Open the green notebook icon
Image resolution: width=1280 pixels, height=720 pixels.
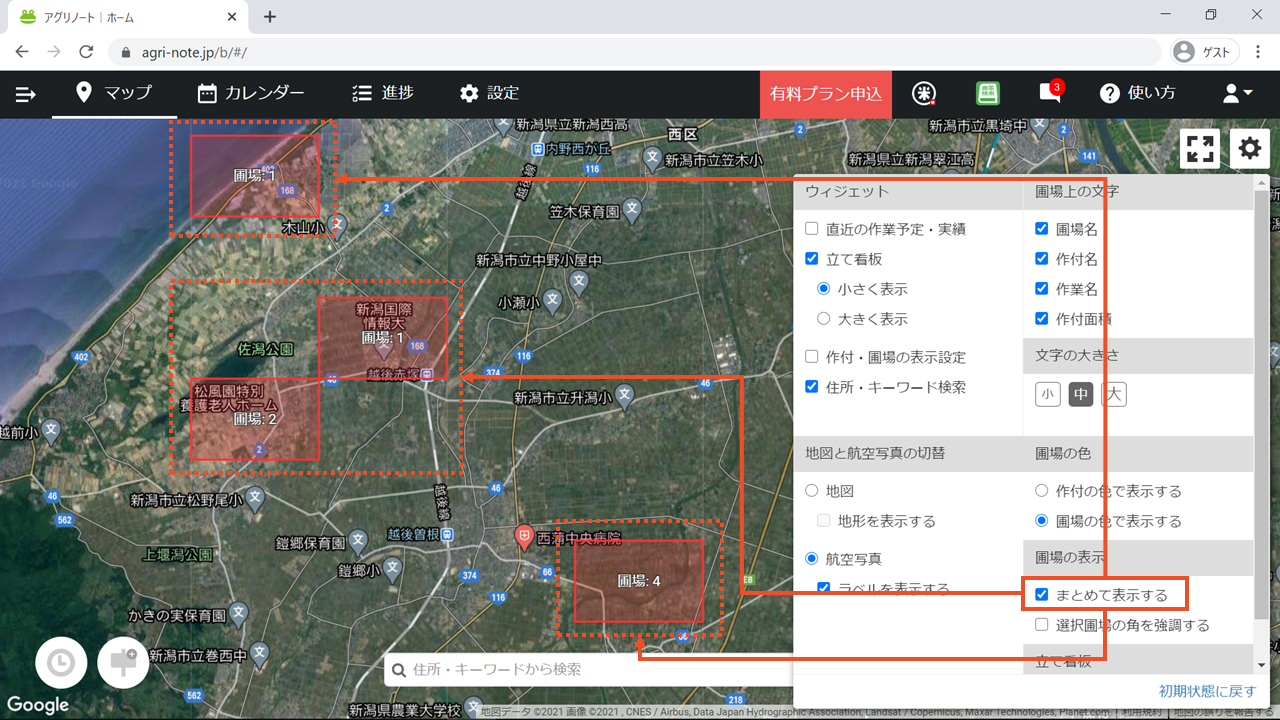pyautogui.click(x=988, y=93)
